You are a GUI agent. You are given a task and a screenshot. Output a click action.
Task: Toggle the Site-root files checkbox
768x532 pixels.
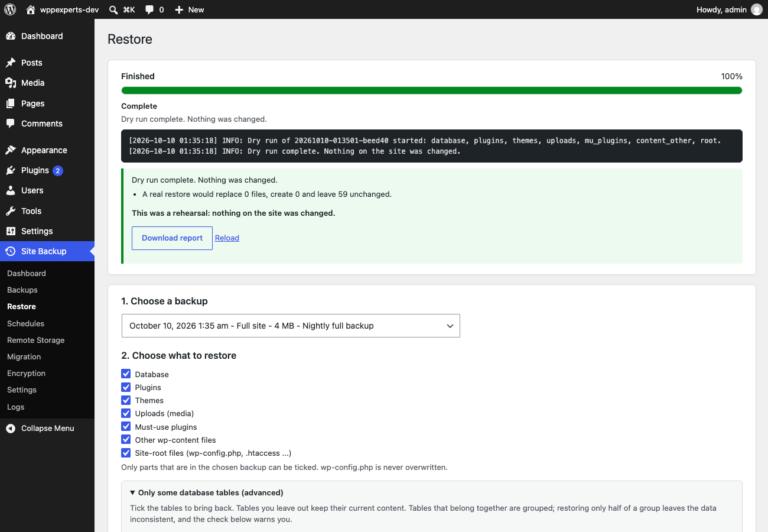[126, 453]
